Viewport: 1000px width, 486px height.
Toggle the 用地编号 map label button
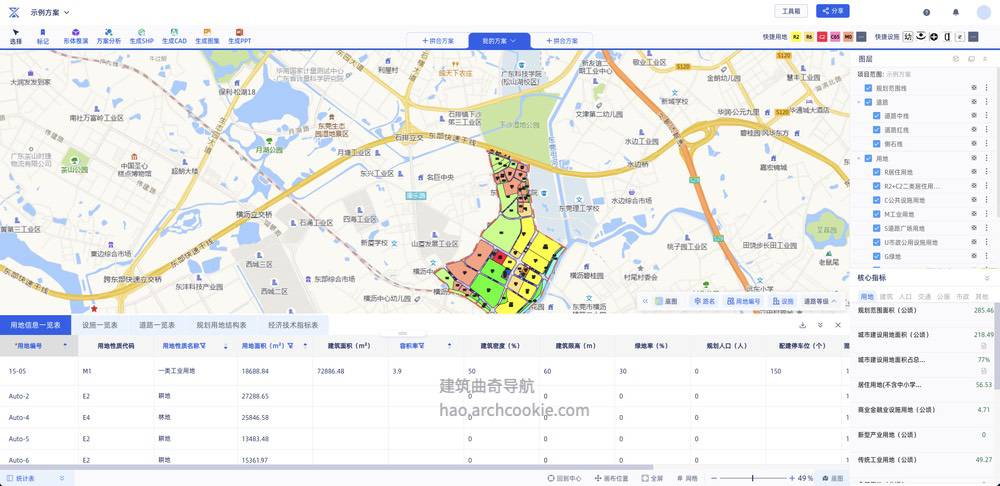click(x=743, y=301)
